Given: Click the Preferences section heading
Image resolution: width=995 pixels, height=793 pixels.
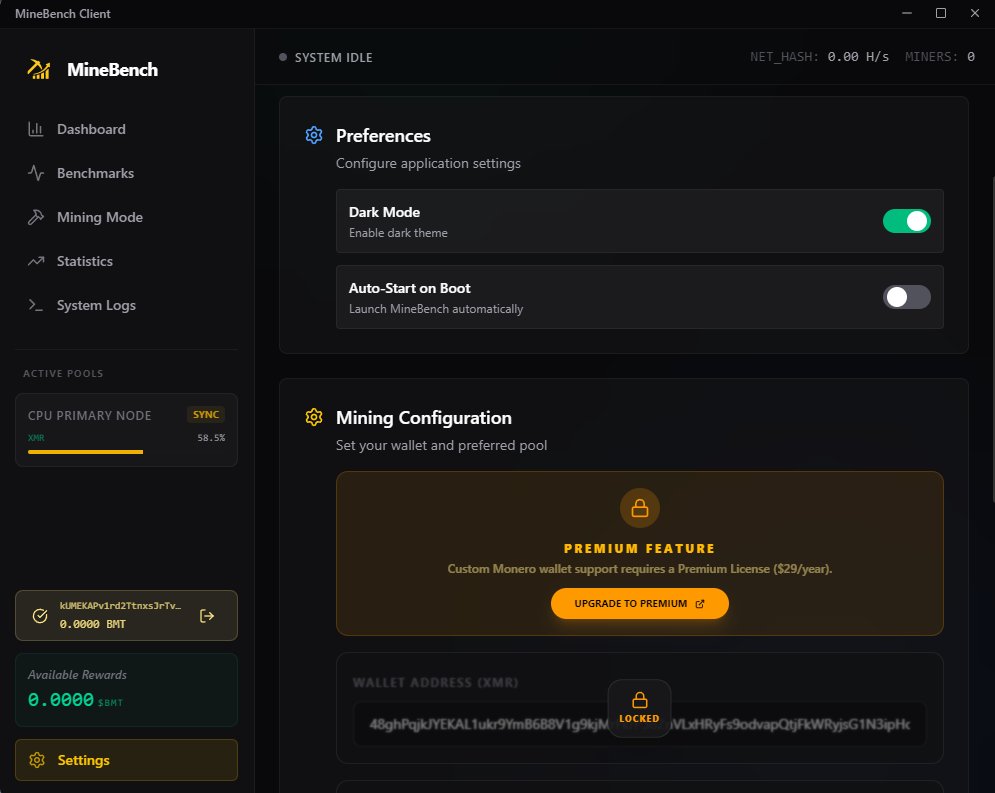Looking at the screenshot, I should pos(383,135).
